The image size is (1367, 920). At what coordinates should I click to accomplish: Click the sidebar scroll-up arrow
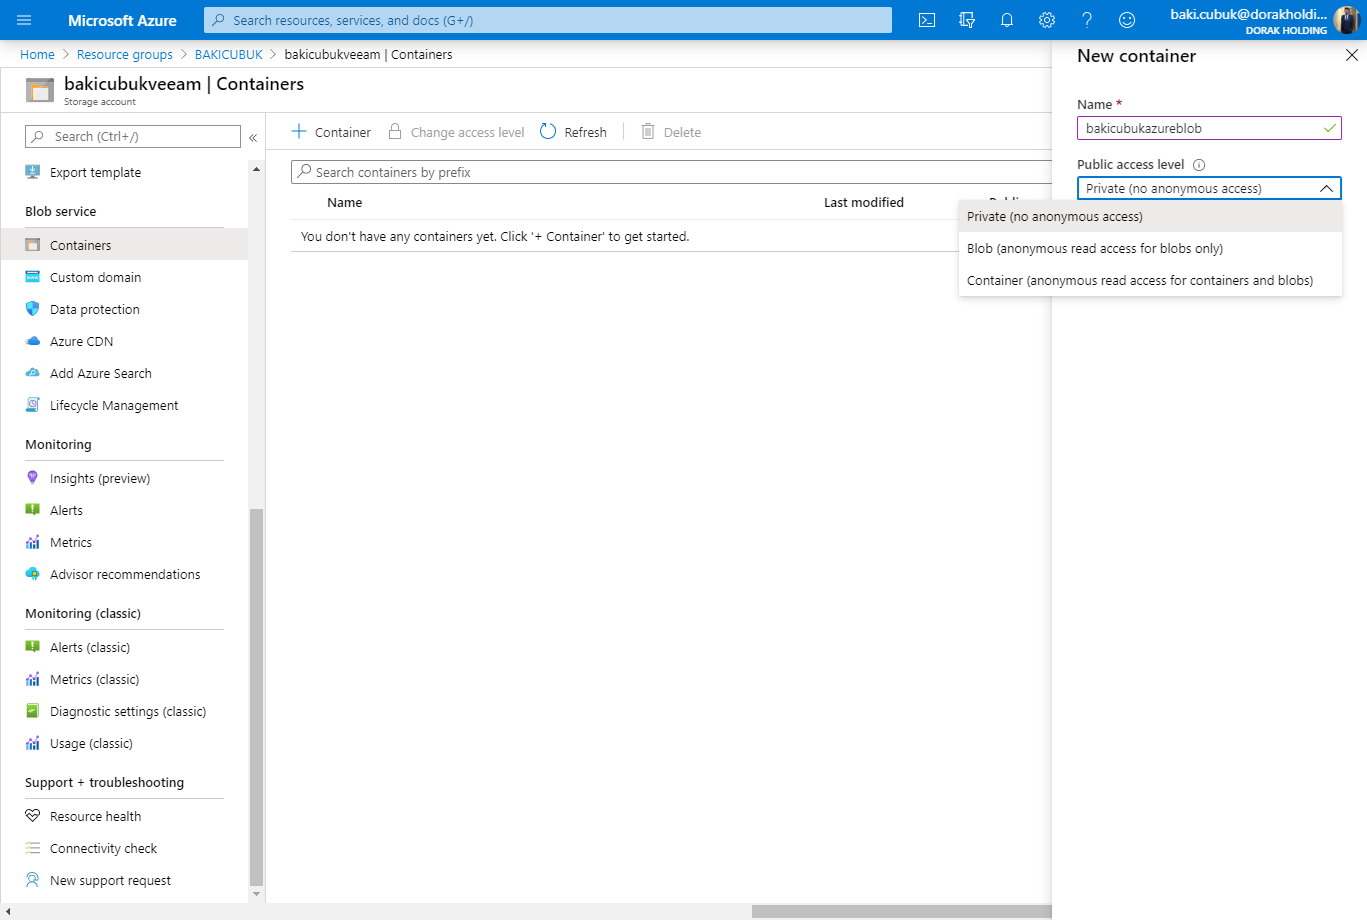tap(256, 170)
